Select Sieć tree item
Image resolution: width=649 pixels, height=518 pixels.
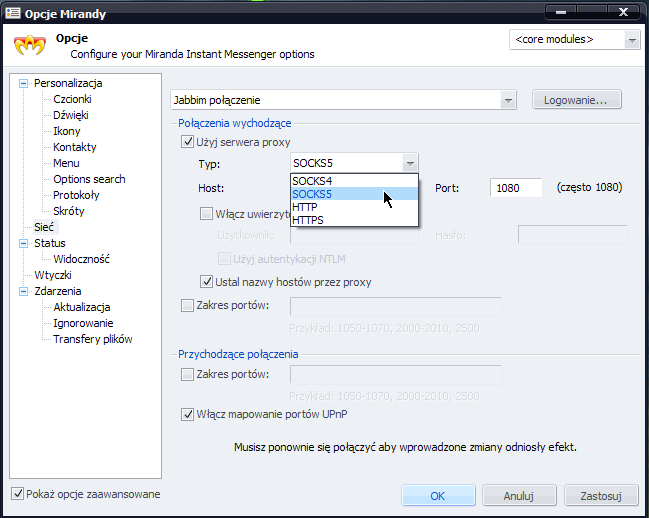(44, 227)
